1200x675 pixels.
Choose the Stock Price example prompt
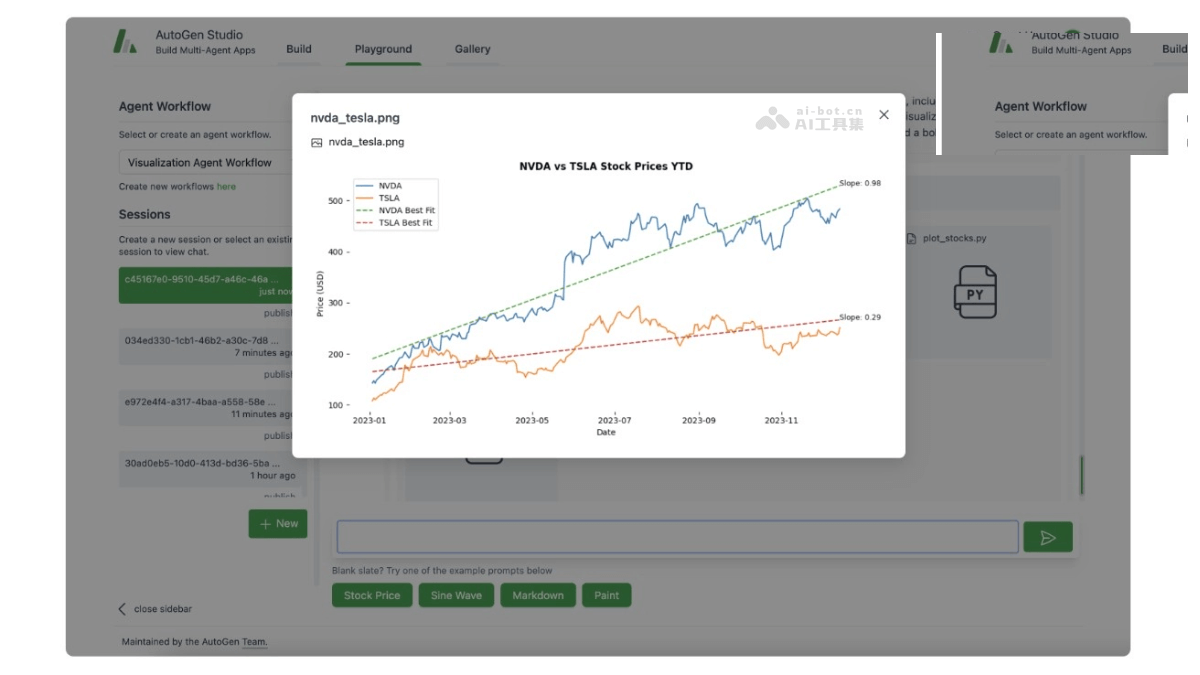(x=372, y=595)
